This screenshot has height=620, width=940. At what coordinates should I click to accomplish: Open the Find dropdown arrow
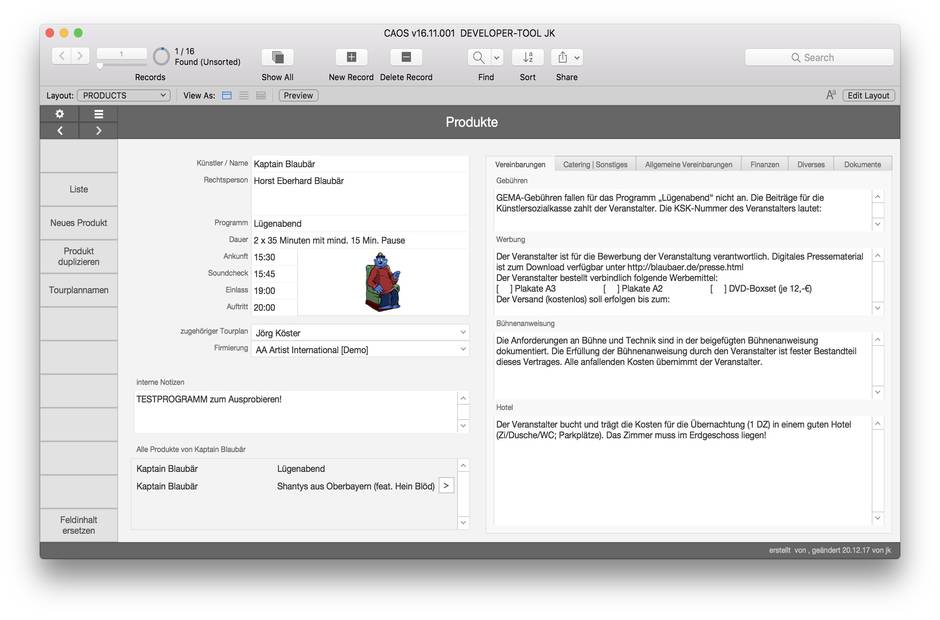pyautogui.click(x=497, y=58)
